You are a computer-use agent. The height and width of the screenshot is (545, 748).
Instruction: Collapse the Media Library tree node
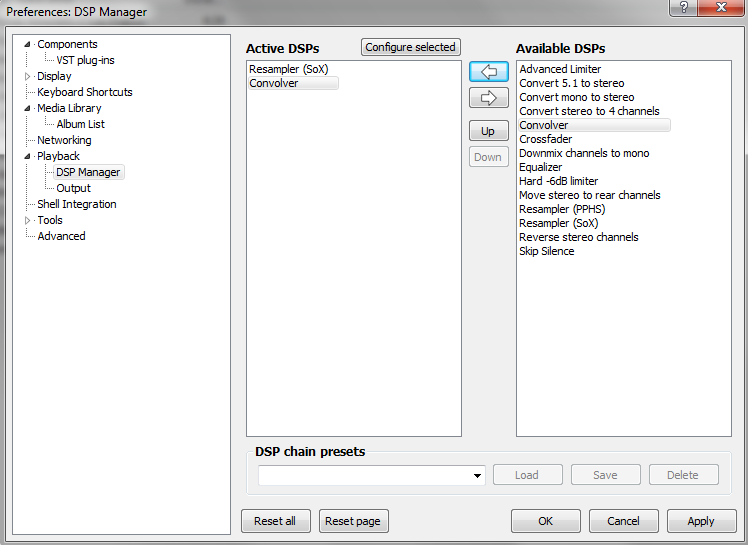27,108
